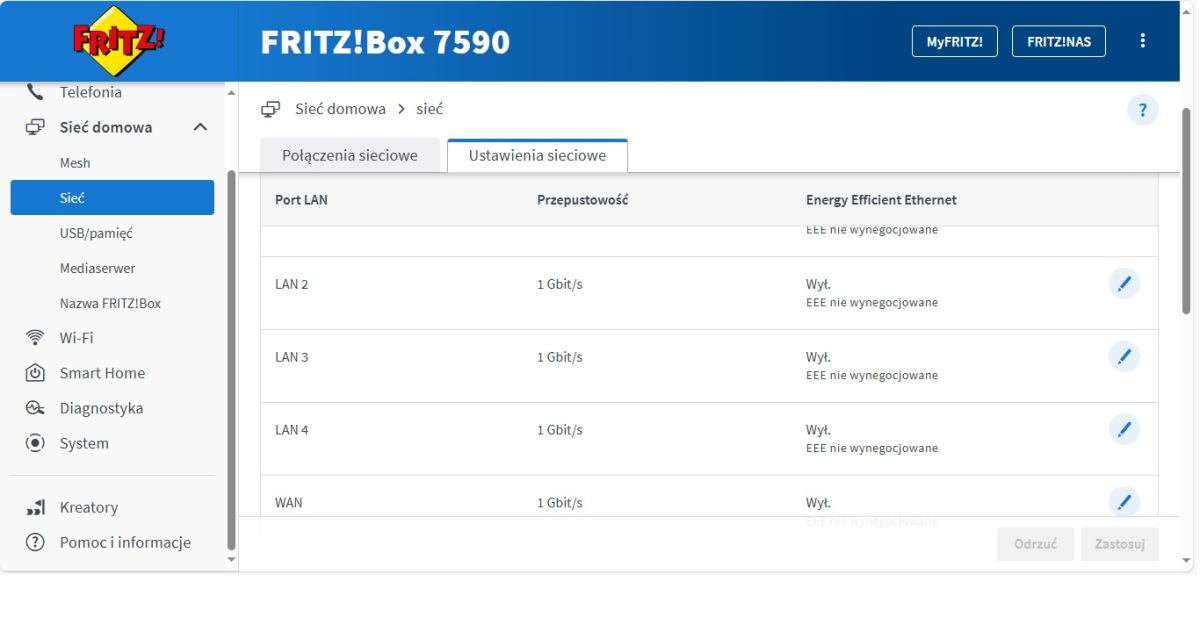Click the sidebar scrollbar thumb
This screenshot has height=639, width=1200.
(231, 360)
